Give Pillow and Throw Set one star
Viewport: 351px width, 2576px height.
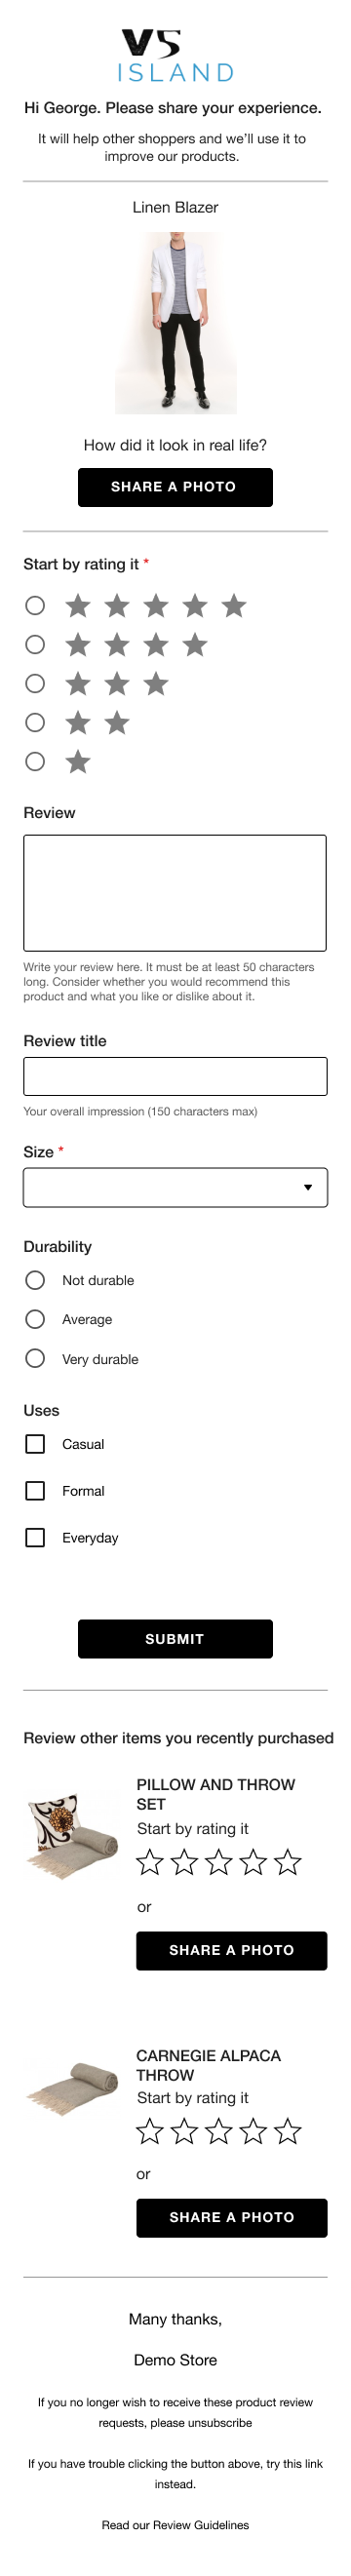(x=150, y=1861)
